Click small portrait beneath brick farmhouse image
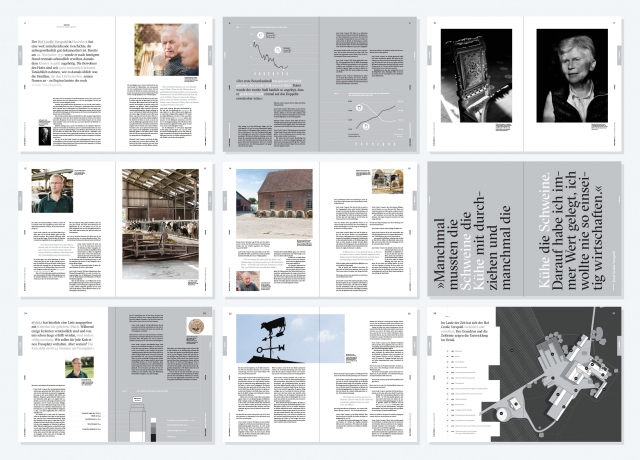This screenshot has height=460, width=640. point(248,281)
